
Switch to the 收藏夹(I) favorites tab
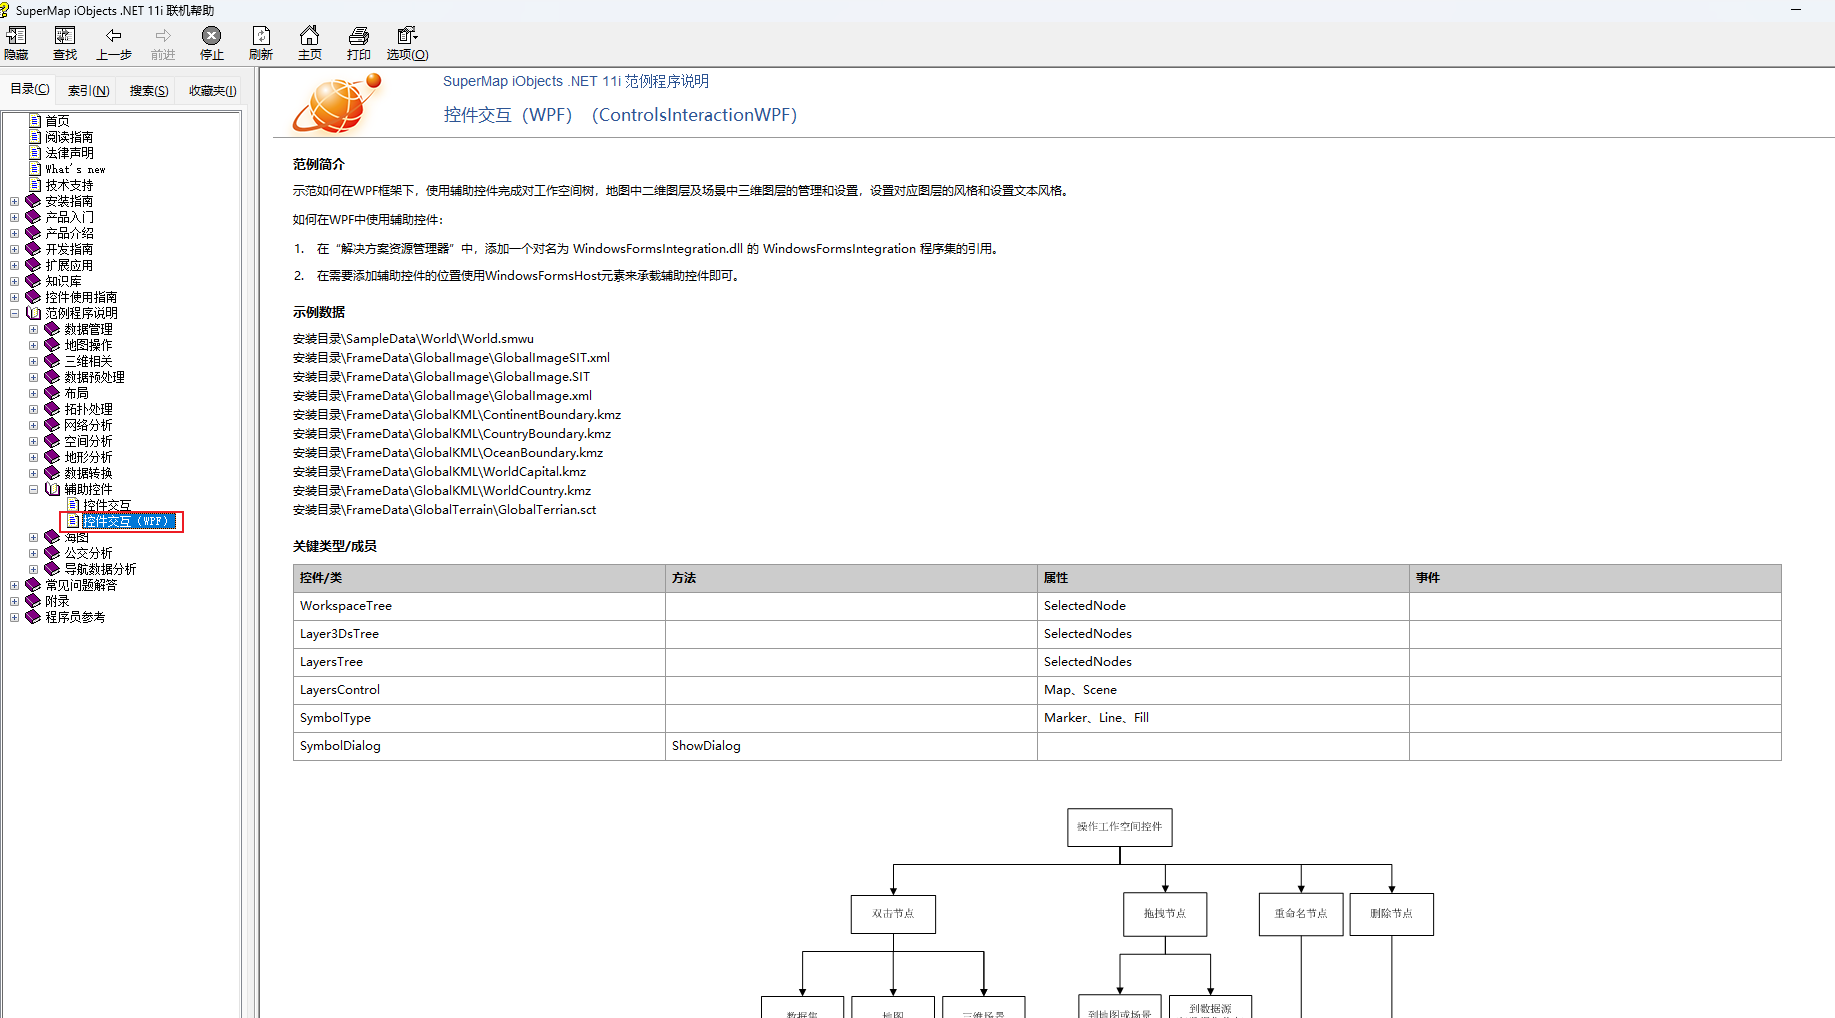212,90
